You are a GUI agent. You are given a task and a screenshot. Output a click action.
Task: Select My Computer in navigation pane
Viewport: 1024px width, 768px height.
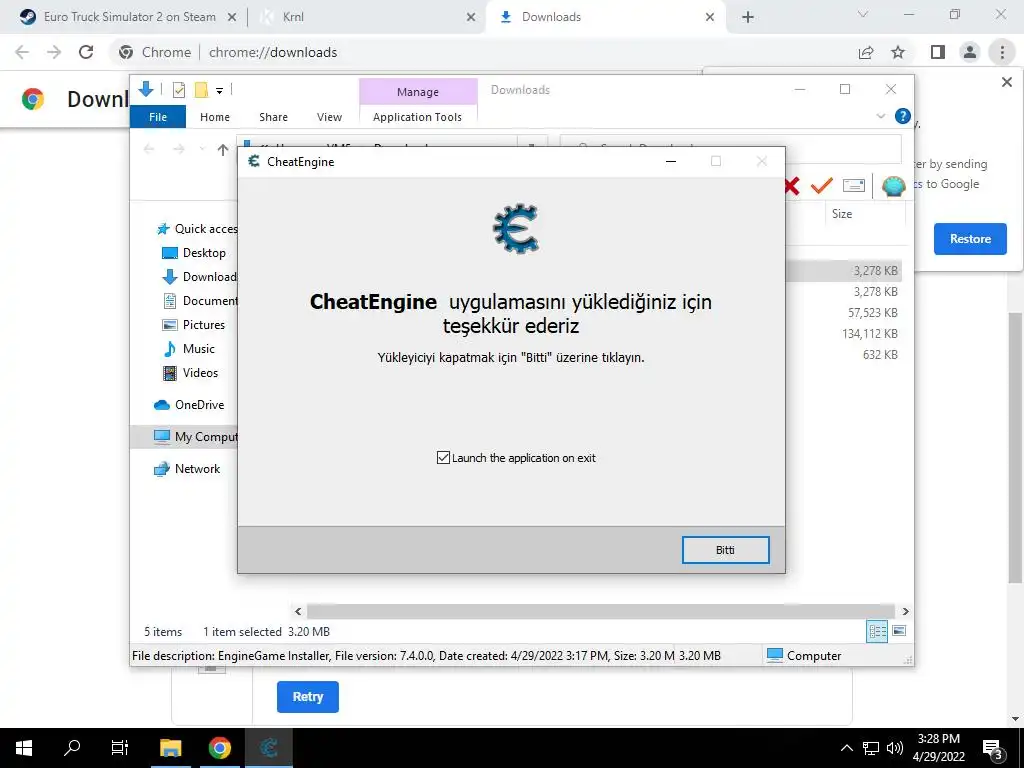click(195, 437)
